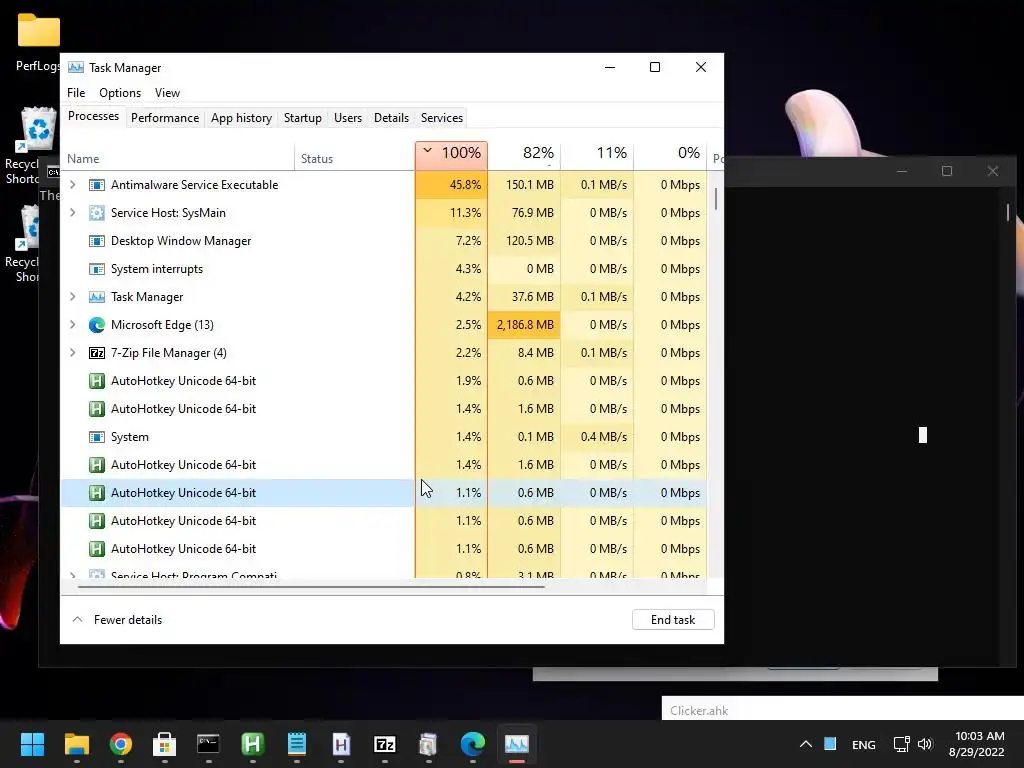This screenshot has height=768, width=1024.
Task: Open Google Chrome from the taskbar
Action: click(121, 744)
